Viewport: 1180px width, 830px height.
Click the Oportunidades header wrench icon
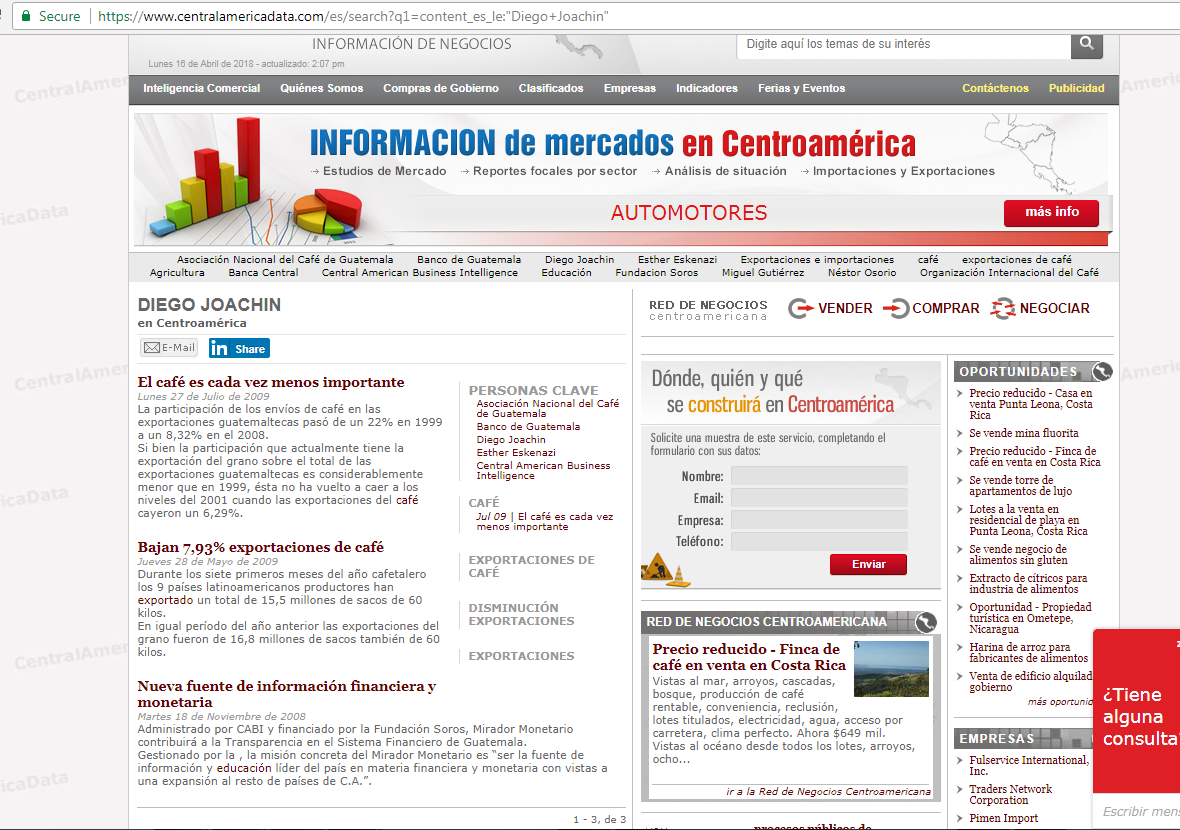[1102, 372]
